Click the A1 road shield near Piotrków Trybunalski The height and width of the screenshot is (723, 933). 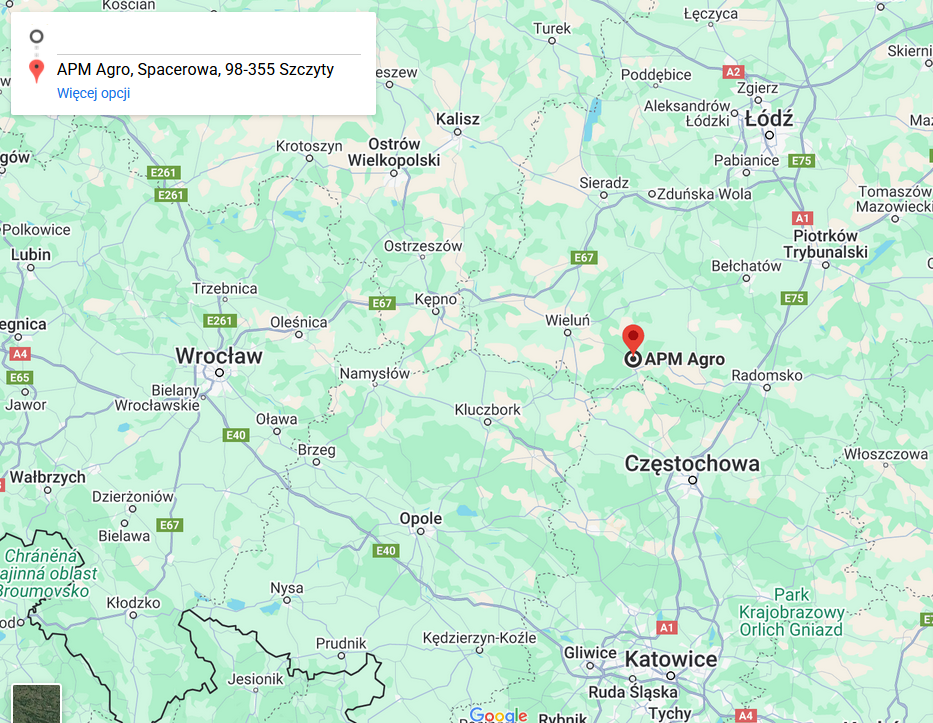(x=802, y=218)
